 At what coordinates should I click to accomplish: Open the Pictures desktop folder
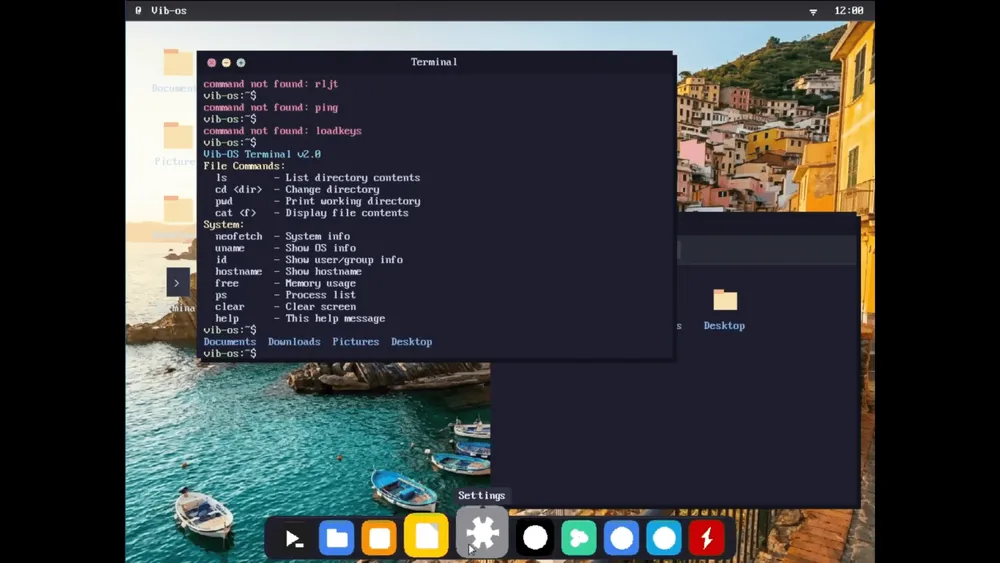point(178,137)
